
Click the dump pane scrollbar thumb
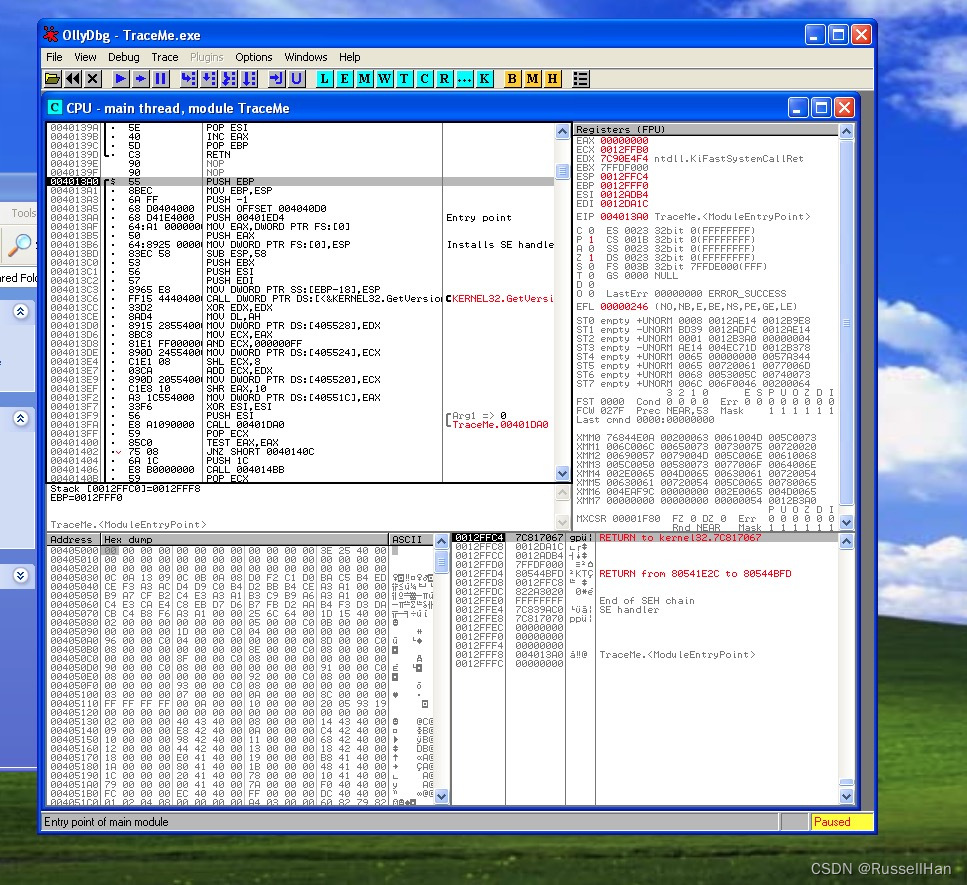coord(441,562)
